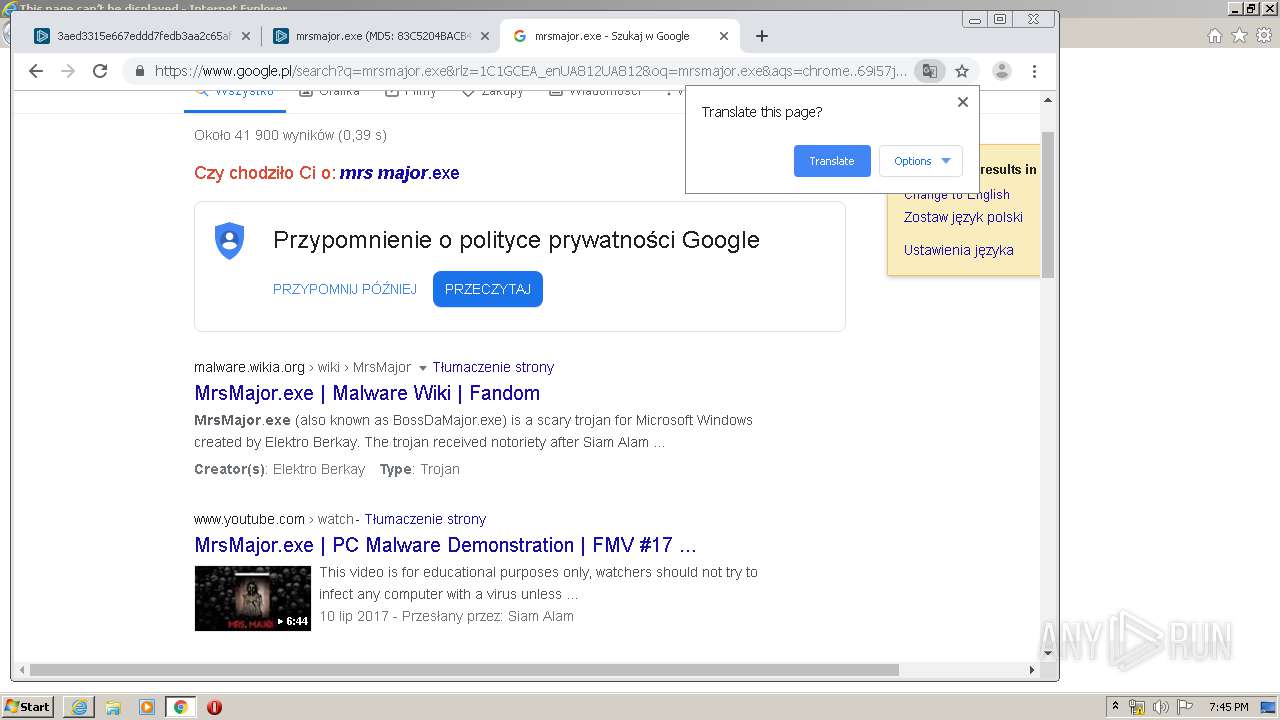Click PRZYPOMNIJ PÓŹNIEJ in privacy reminder
This screenshot has width=1280, height=720.
click(345, 289)
